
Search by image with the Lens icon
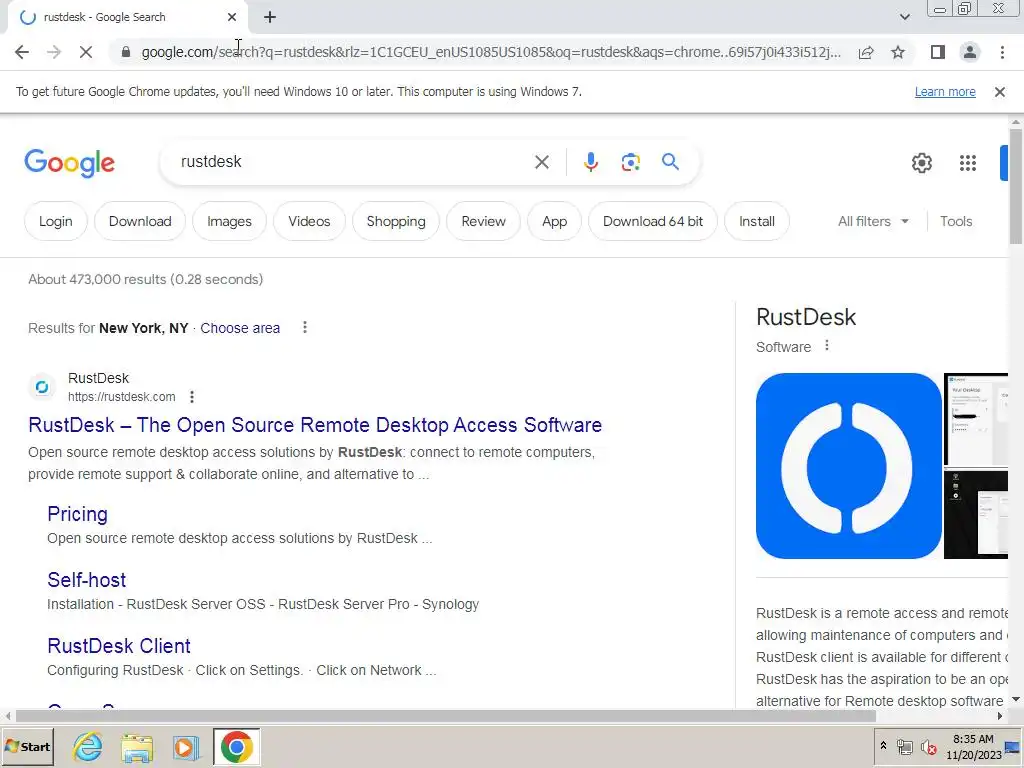point(630,162)
